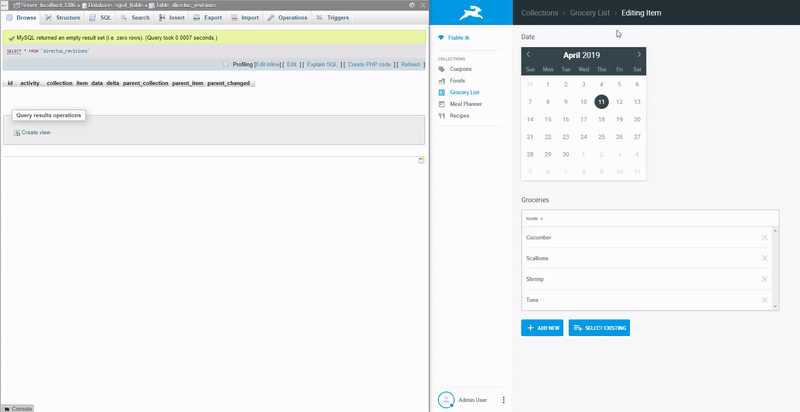This screenshot has height=412, width=800.
Task: Click the Shrimp row text
Action: click(535, 279)
